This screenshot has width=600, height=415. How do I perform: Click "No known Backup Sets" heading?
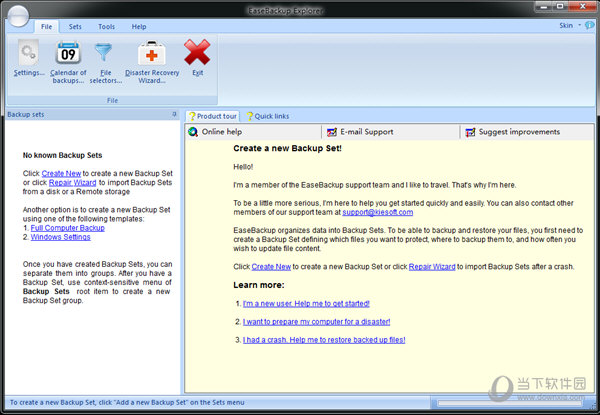tap(62, 155)
